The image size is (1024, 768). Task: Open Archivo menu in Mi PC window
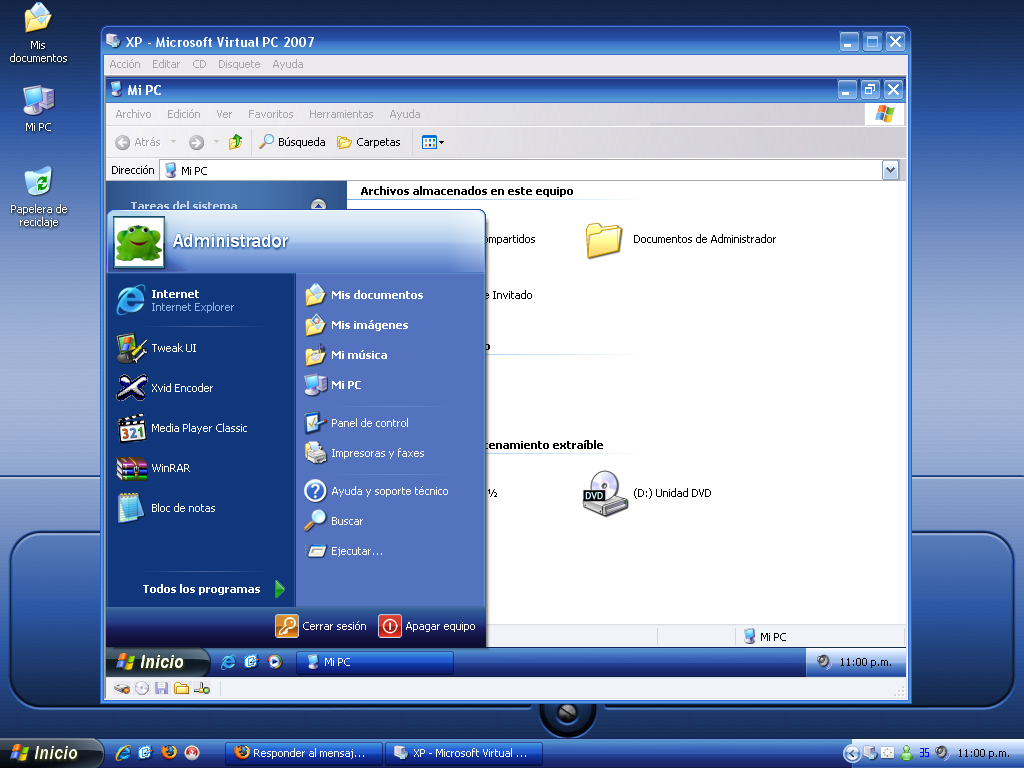133,114
